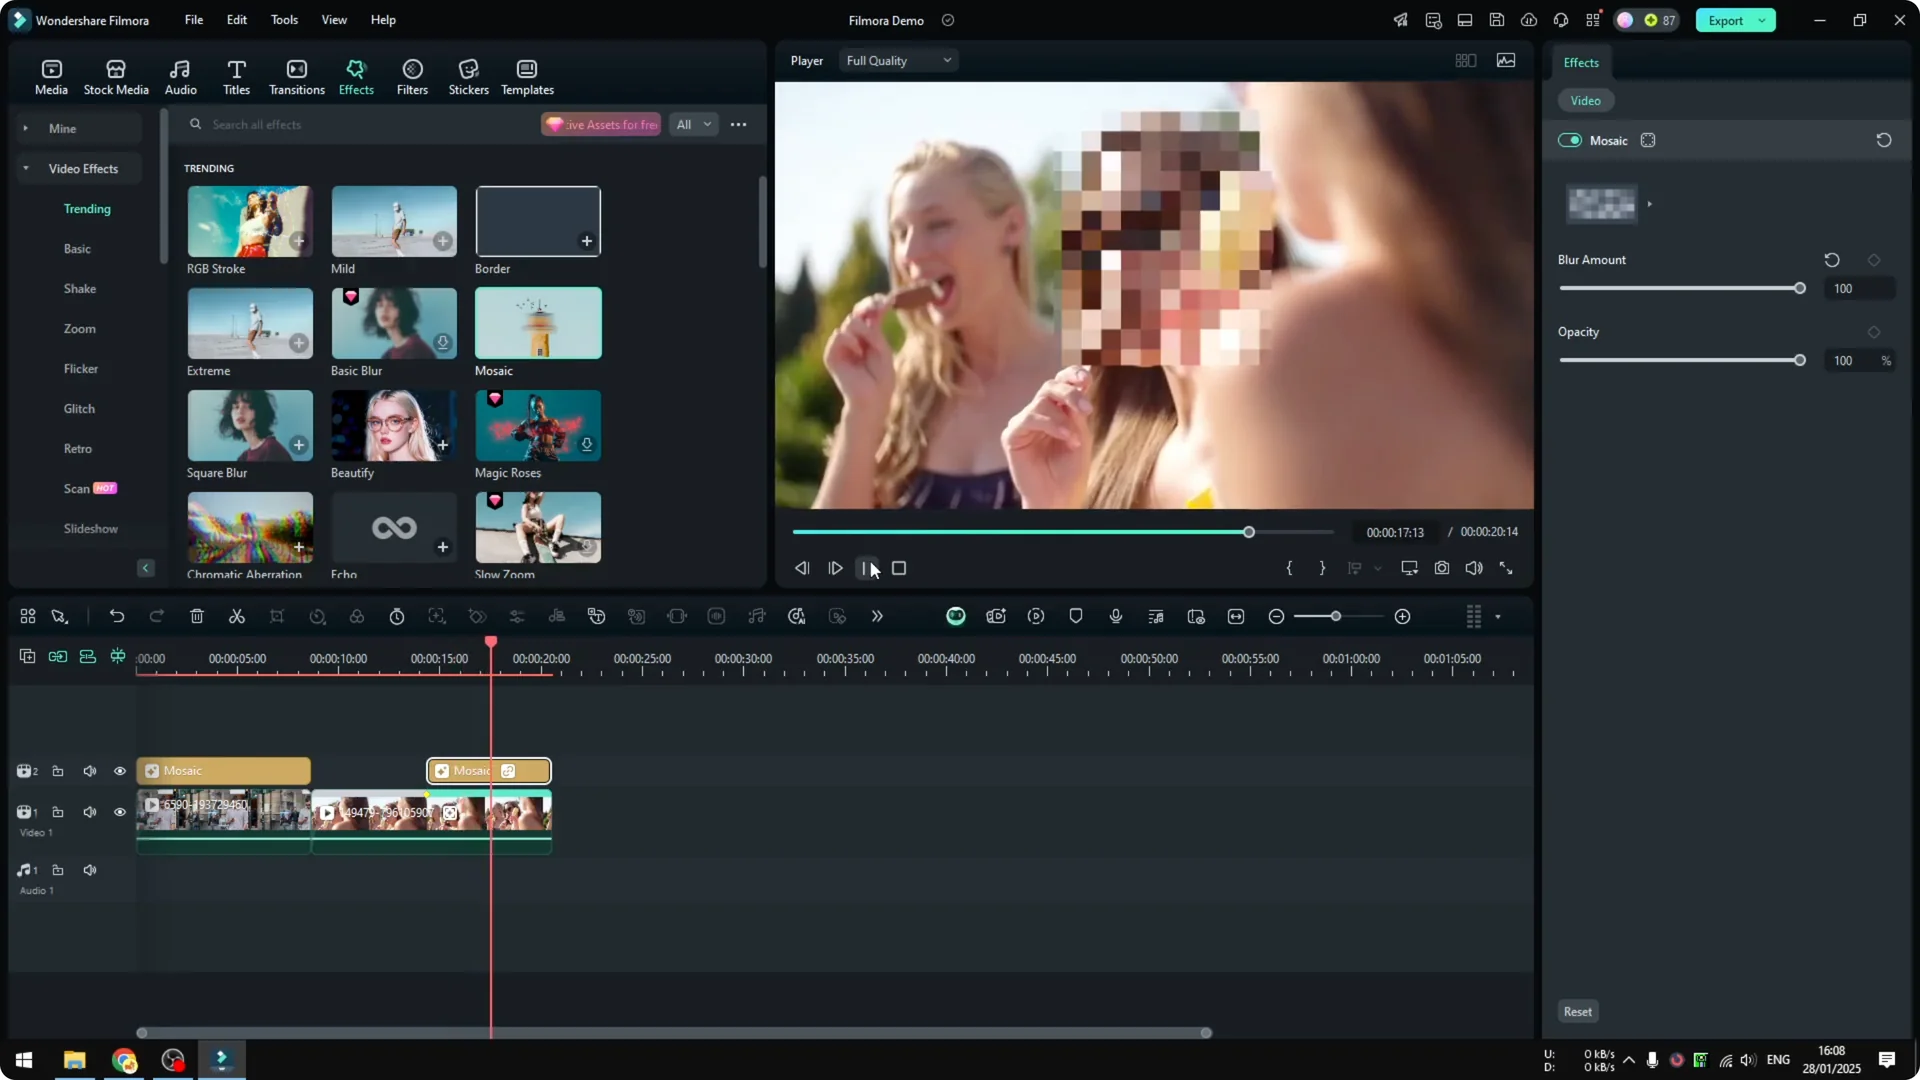The height and width of the screenshot is (1080, 1920).
Task: Switch to the Transitions tab
Action: tap(296, 75)
